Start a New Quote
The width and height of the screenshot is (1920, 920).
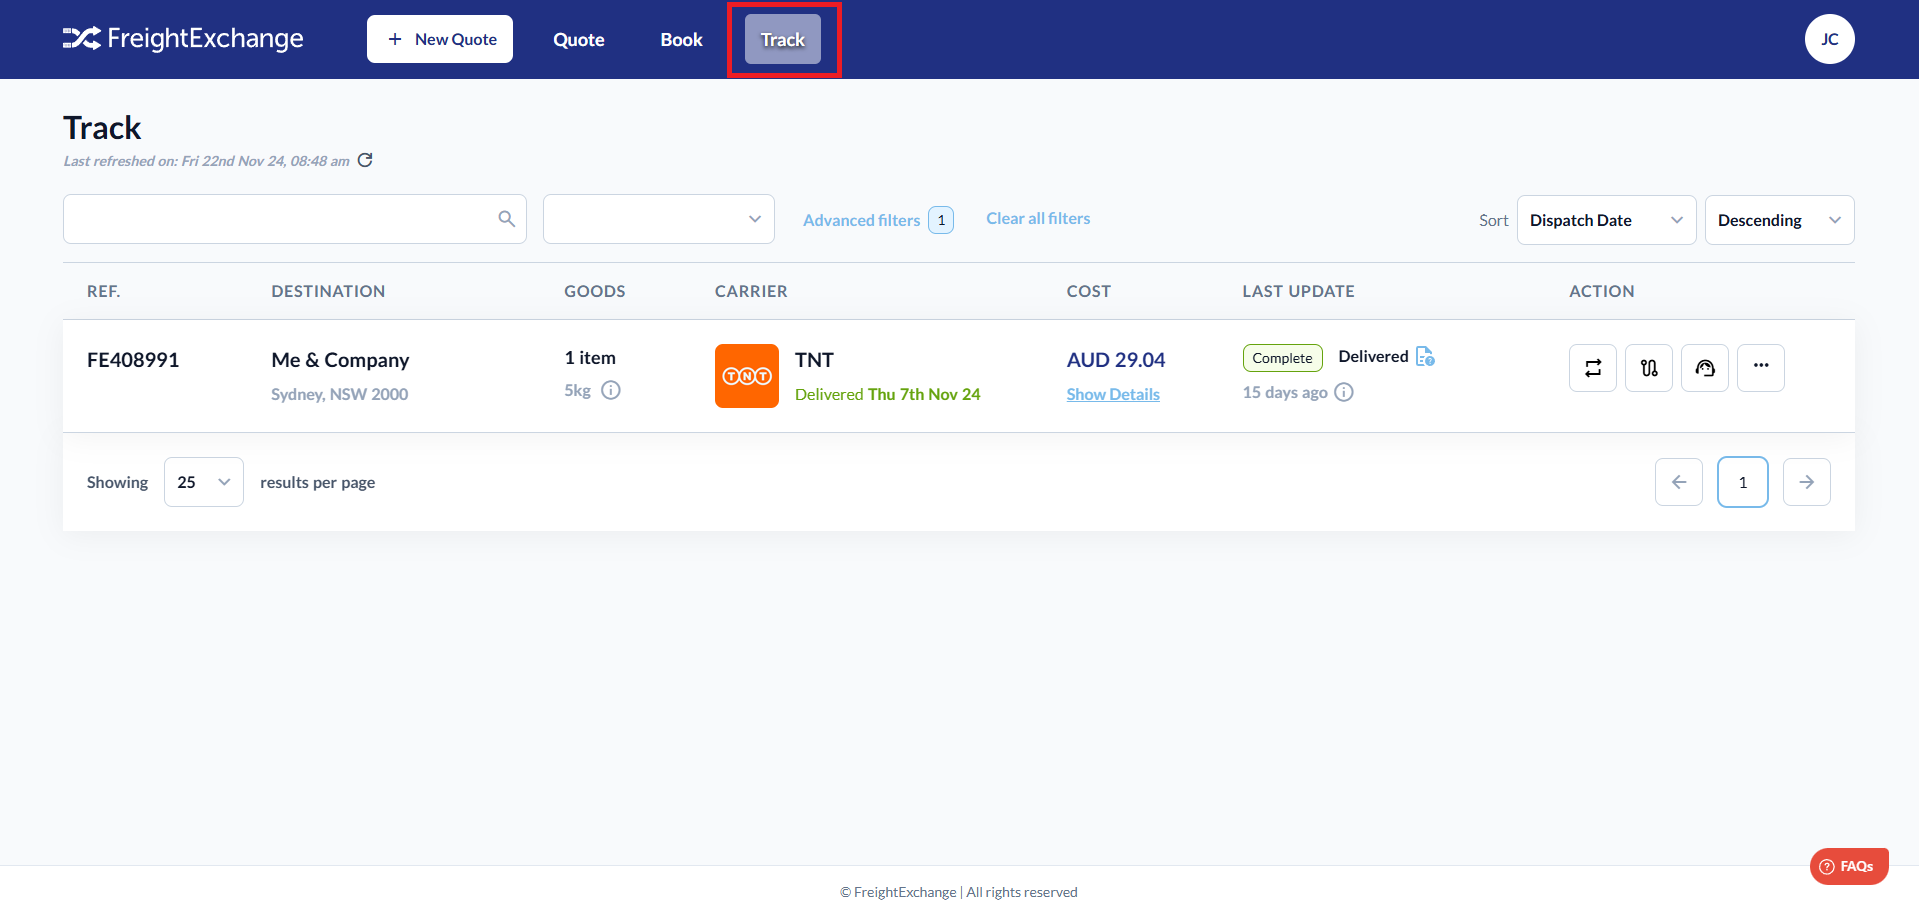click(440, 39)
